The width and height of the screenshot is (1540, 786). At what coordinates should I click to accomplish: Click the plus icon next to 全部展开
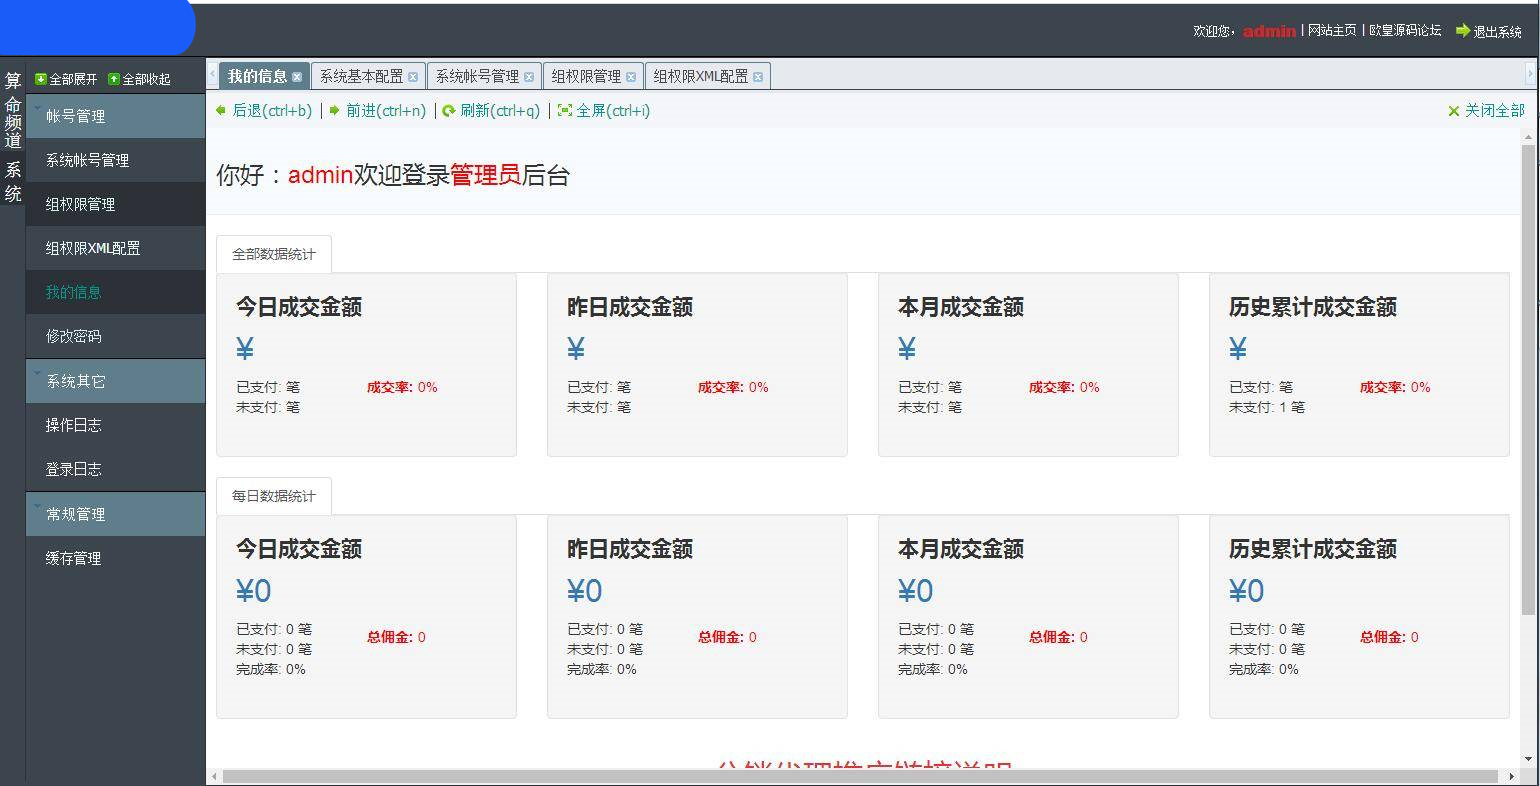[x=40, y=77]
